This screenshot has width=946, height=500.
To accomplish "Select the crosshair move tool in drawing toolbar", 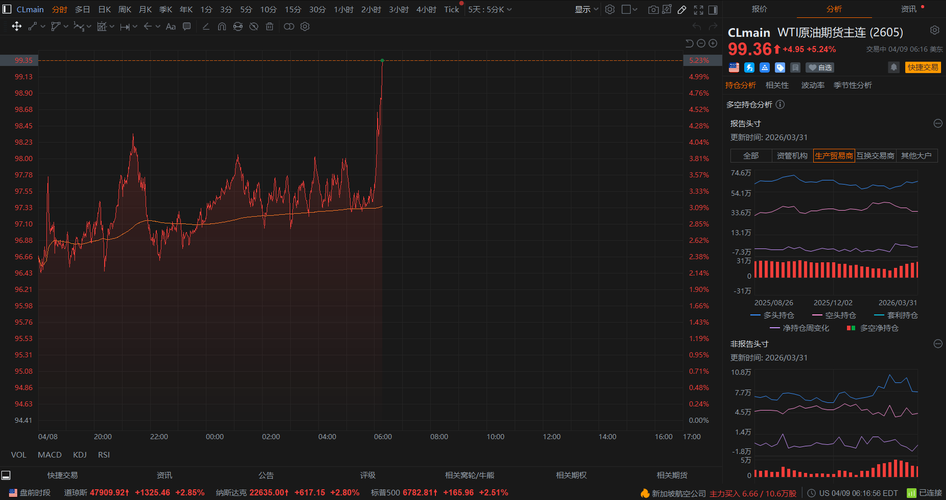I will point(17,26).
